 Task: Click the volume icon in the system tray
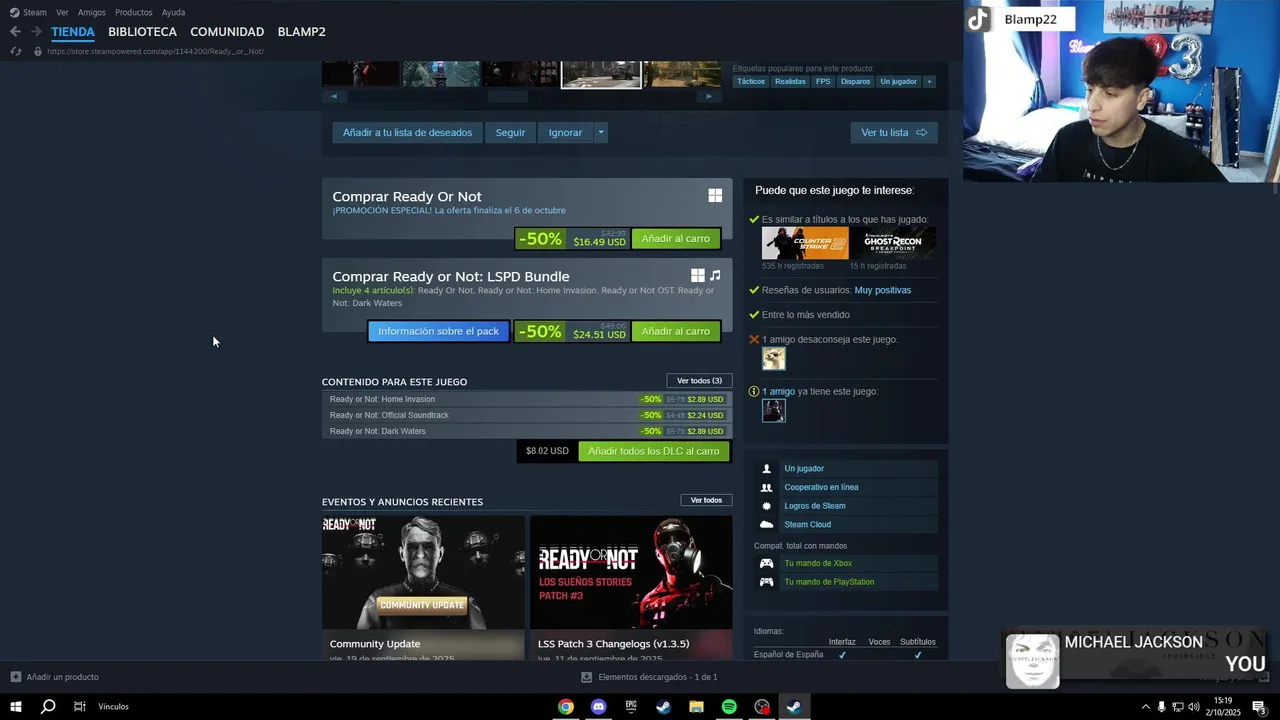point(1194,707)
